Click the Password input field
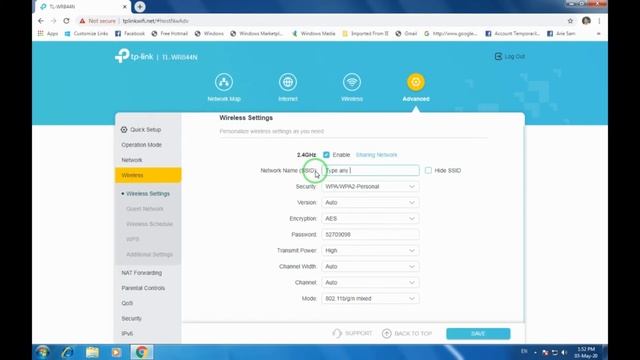The width and height of the screenshot is (640, 360). (370, 234)
